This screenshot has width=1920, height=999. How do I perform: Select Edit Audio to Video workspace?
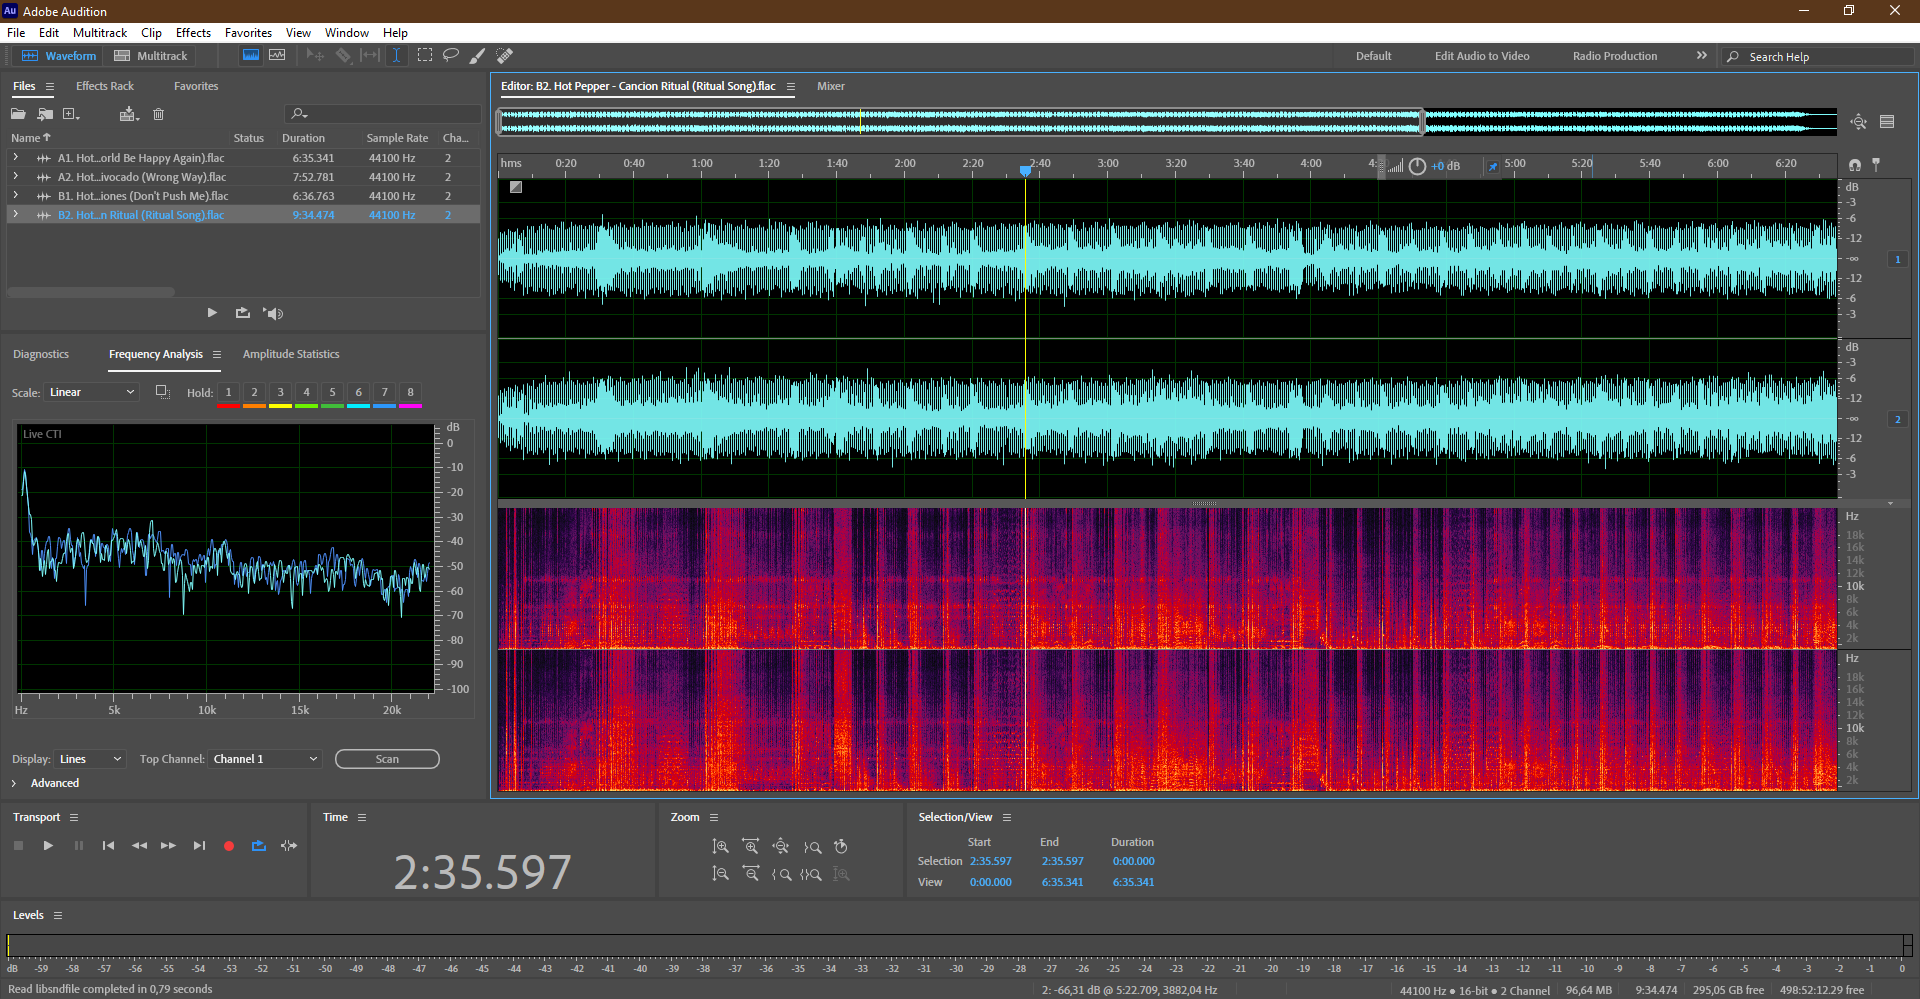click(x=1482, y=56)
